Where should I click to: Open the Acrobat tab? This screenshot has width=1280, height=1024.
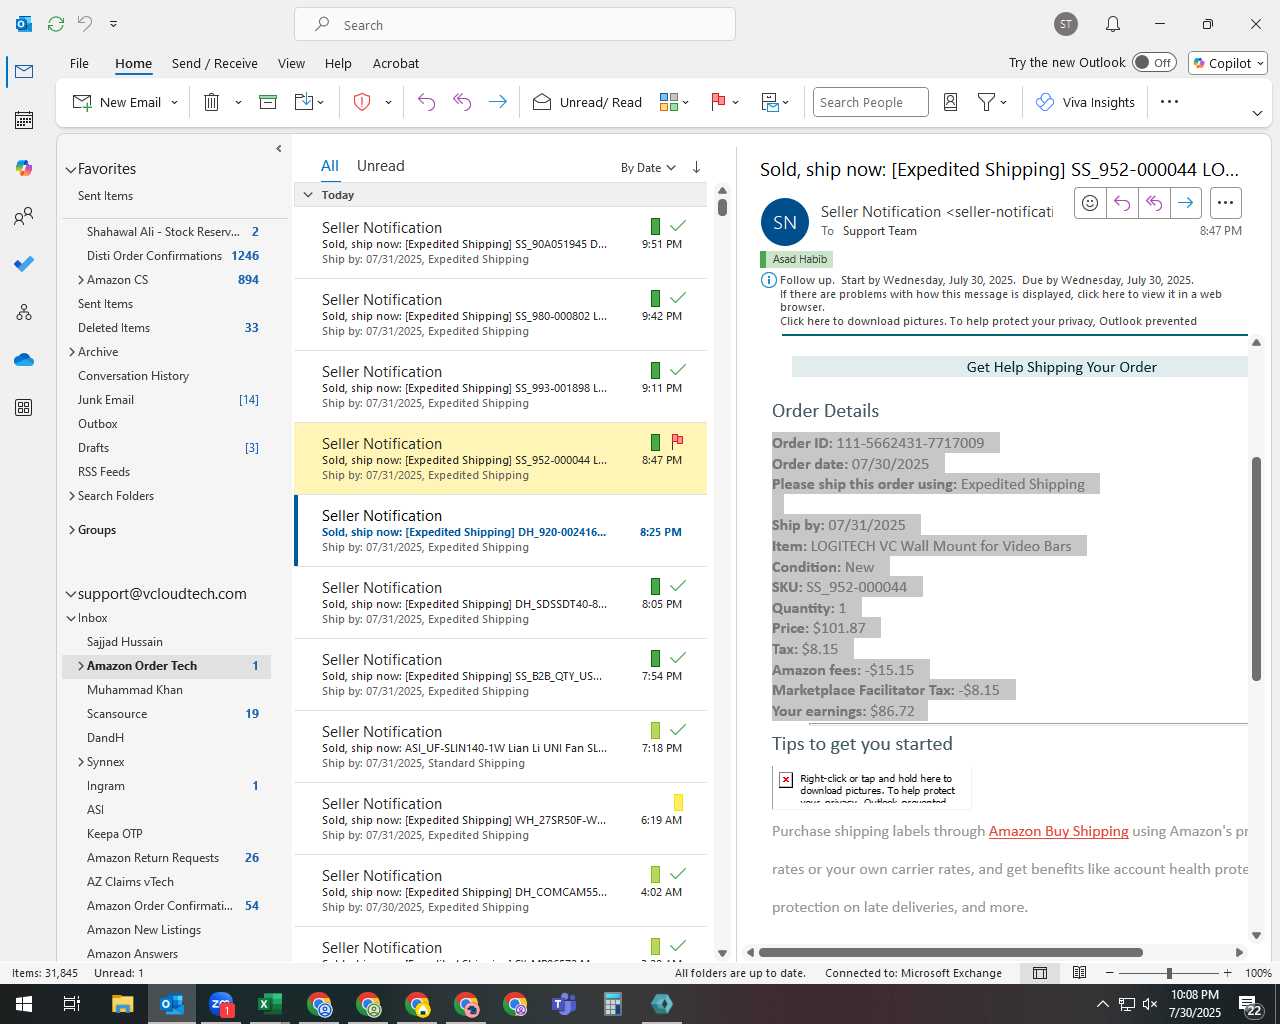(x=396, y=63)
